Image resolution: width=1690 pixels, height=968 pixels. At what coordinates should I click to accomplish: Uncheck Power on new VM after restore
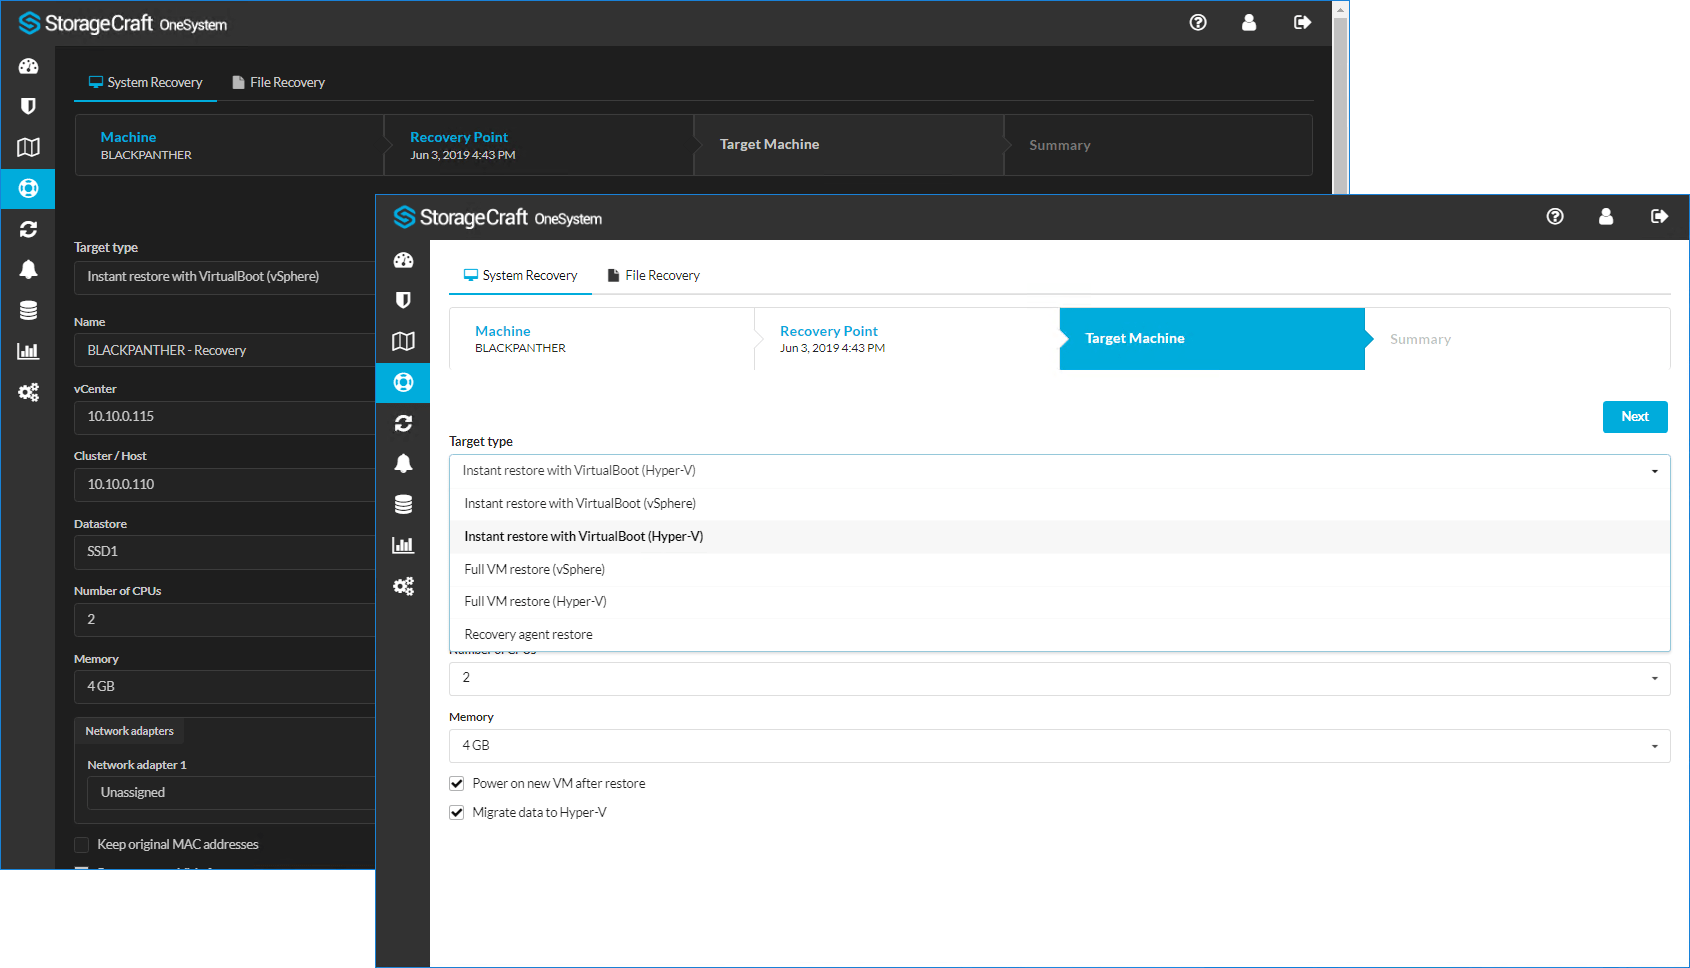(457, 783)
